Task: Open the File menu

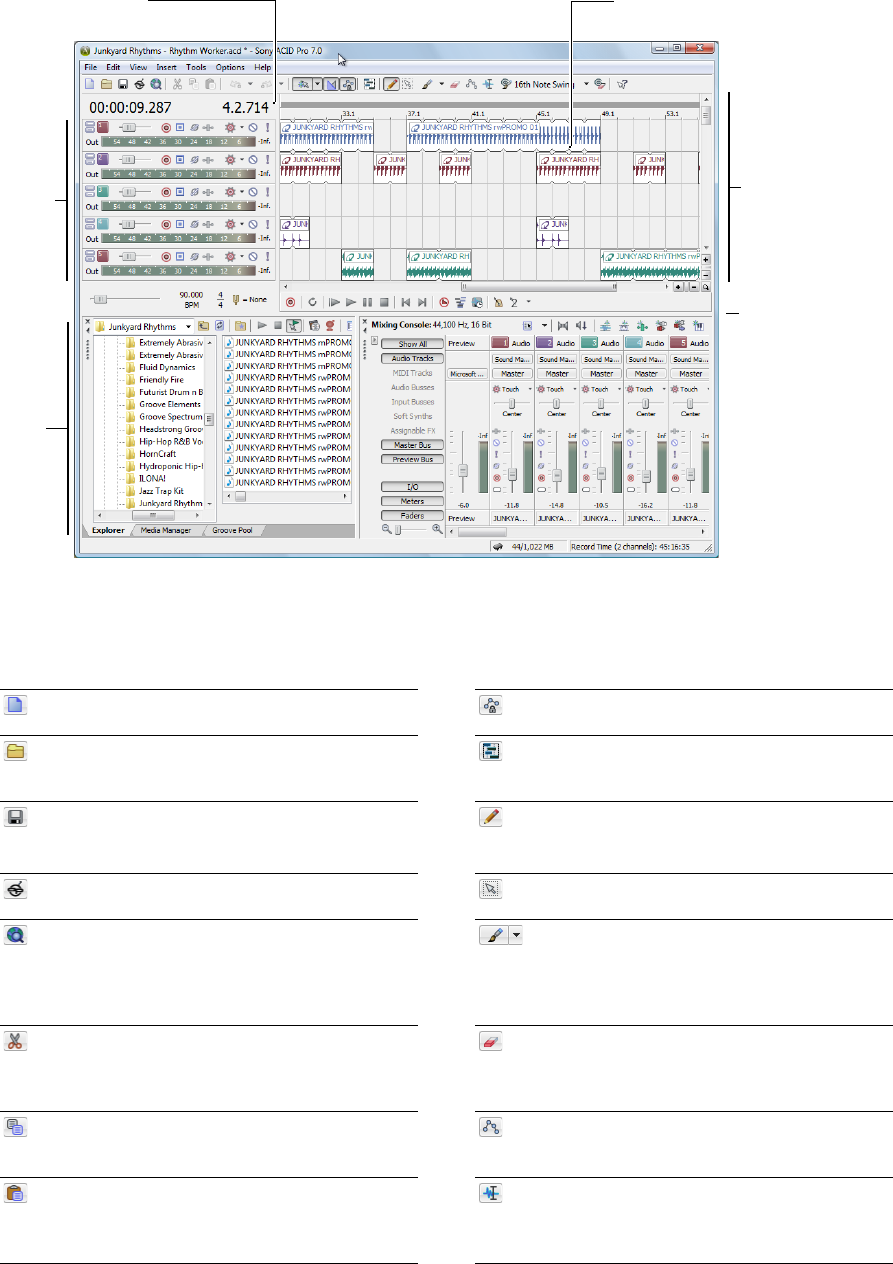Action: [91, 67]
